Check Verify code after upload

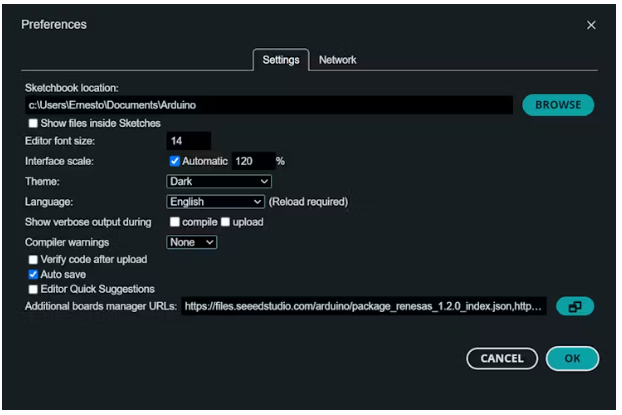[x=34, y=260]
